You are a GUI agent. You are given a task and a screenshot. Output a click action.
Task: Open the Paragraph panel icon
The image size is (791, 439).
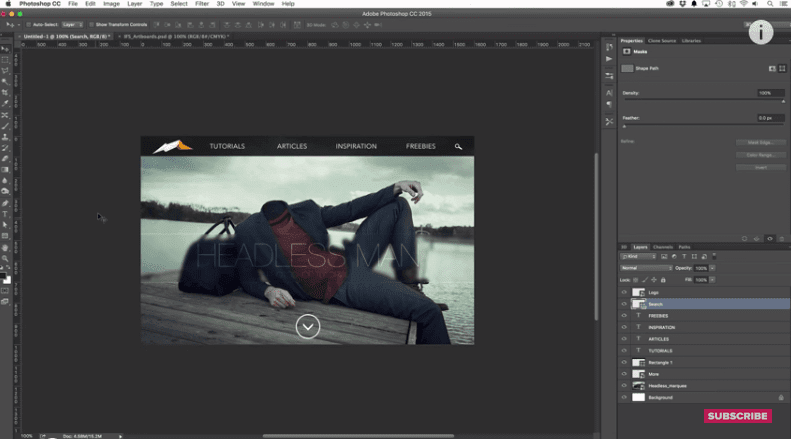pyautogui.click(x=609, y=104)
